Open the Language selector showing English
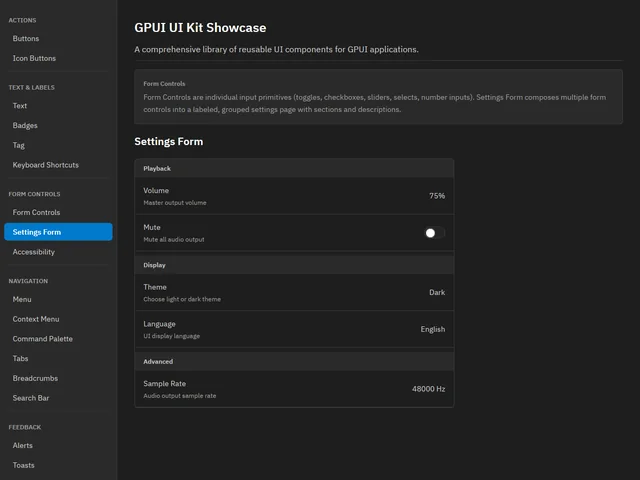The width and height of the screenshot is (640, 480). (433, 329)
